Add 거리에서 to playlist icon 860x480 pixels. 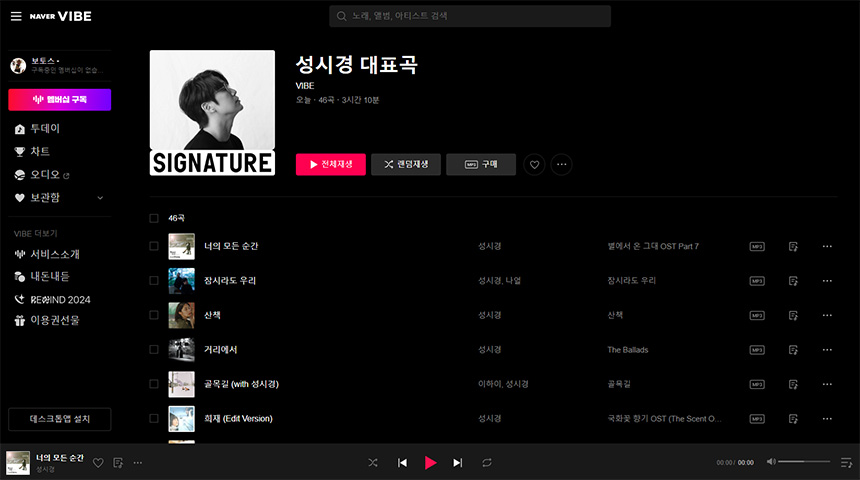pos(793,351)
